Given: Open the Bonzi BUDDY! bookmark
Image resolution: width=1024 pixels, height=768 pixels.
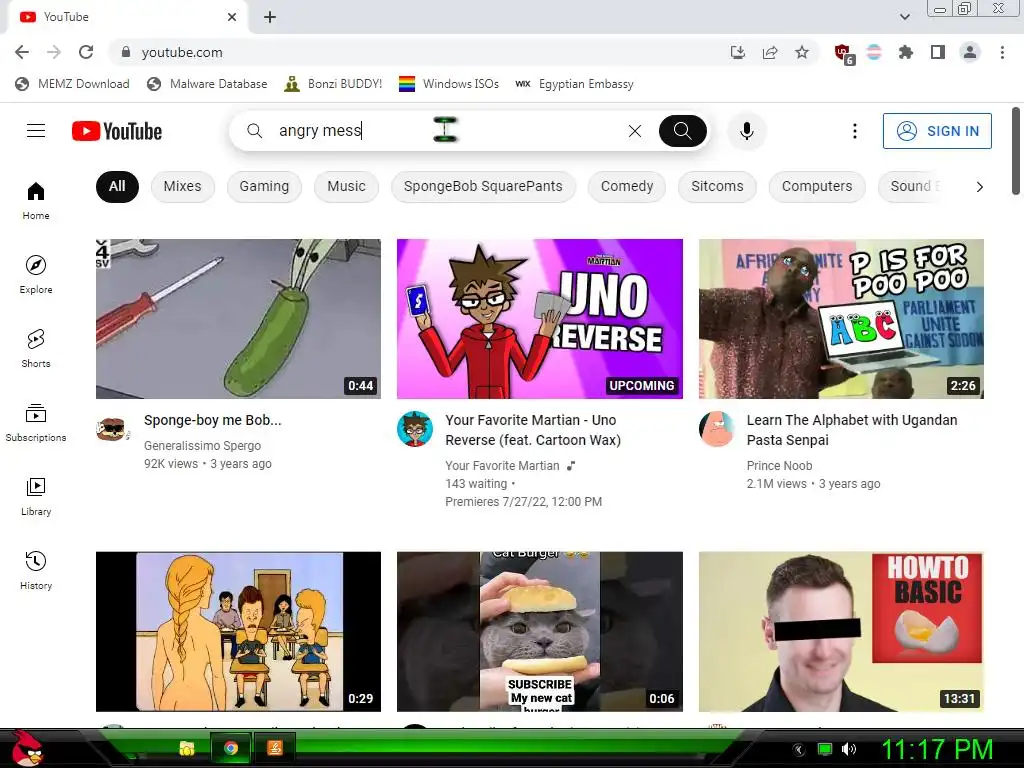Looking at the screenshot, I should click(x=334, y=84).
